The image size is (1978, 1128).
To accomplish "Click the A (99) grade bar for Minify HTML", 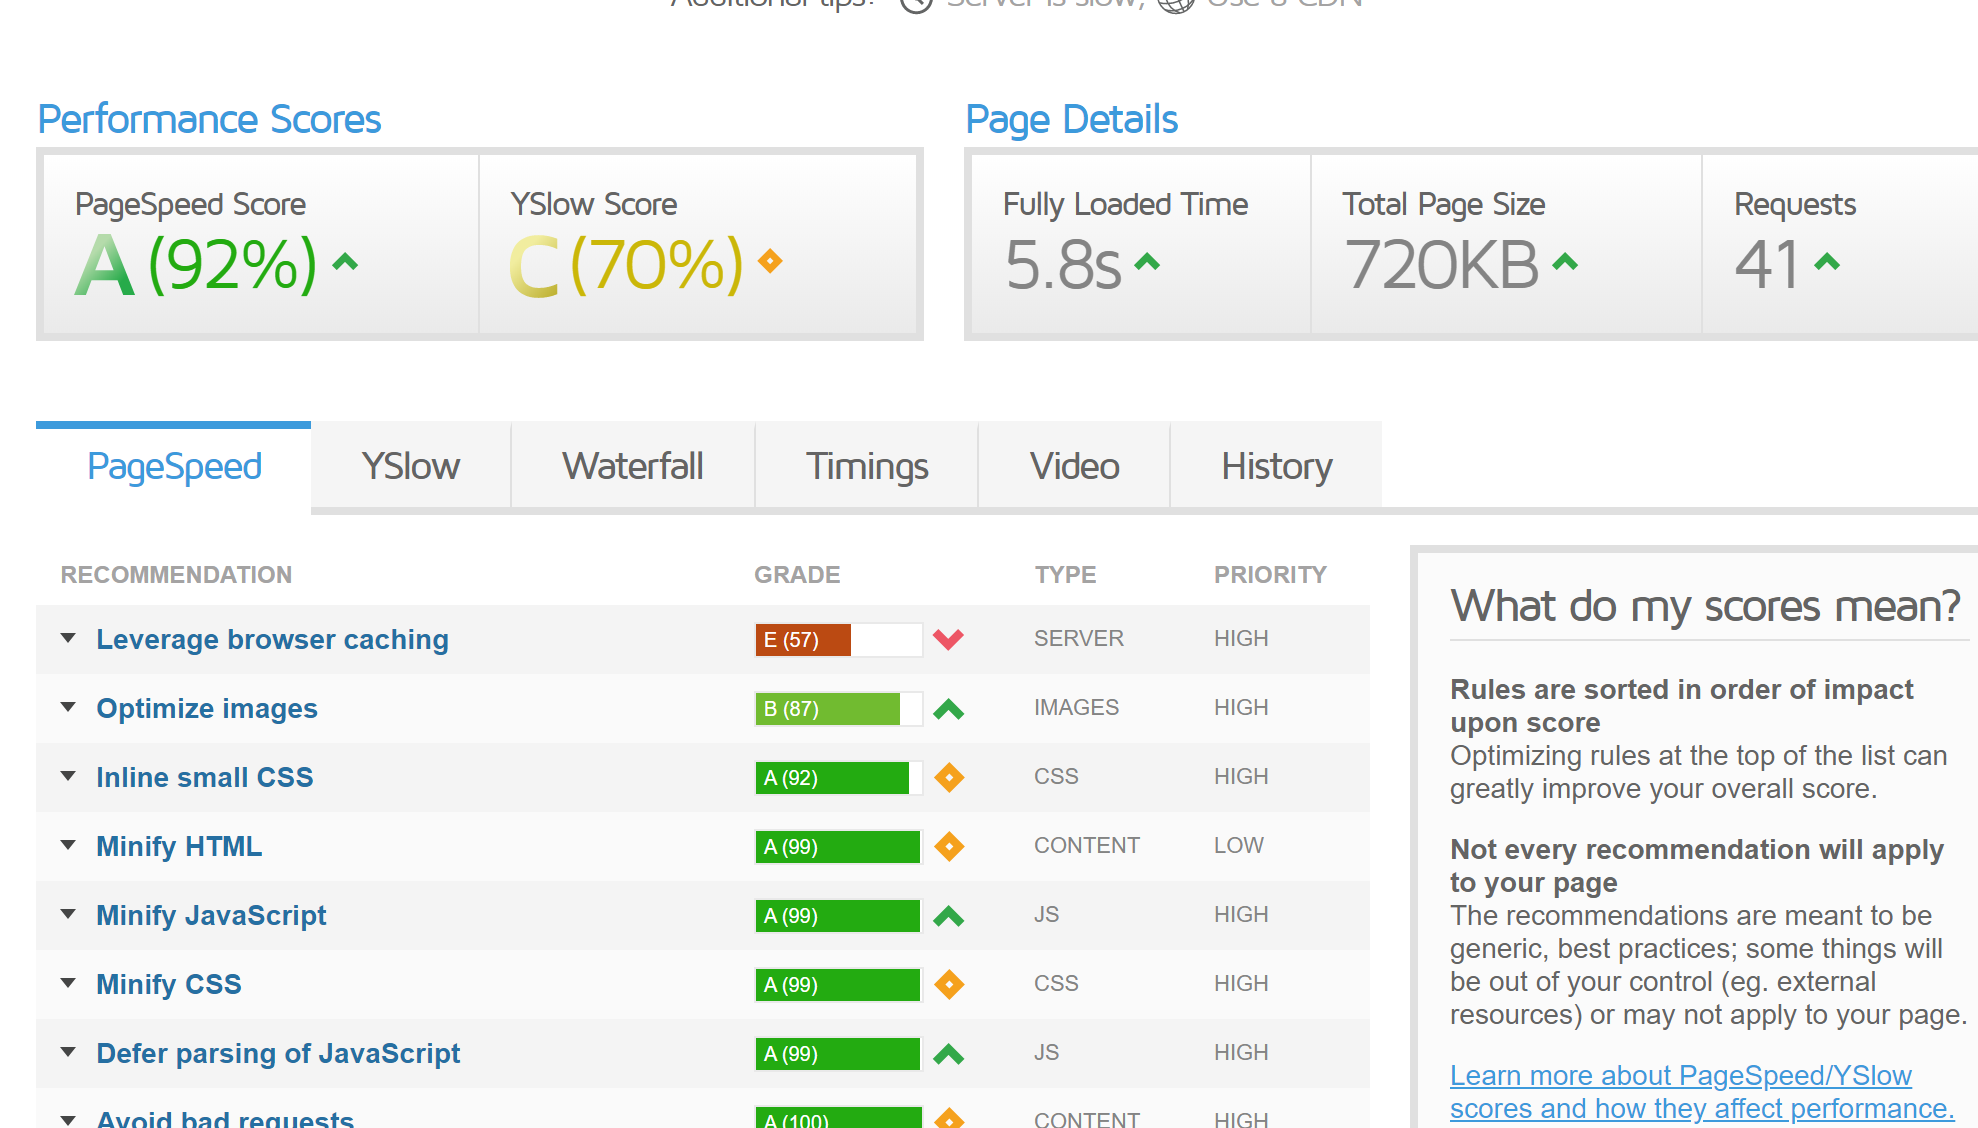I will tap(838, 847).
